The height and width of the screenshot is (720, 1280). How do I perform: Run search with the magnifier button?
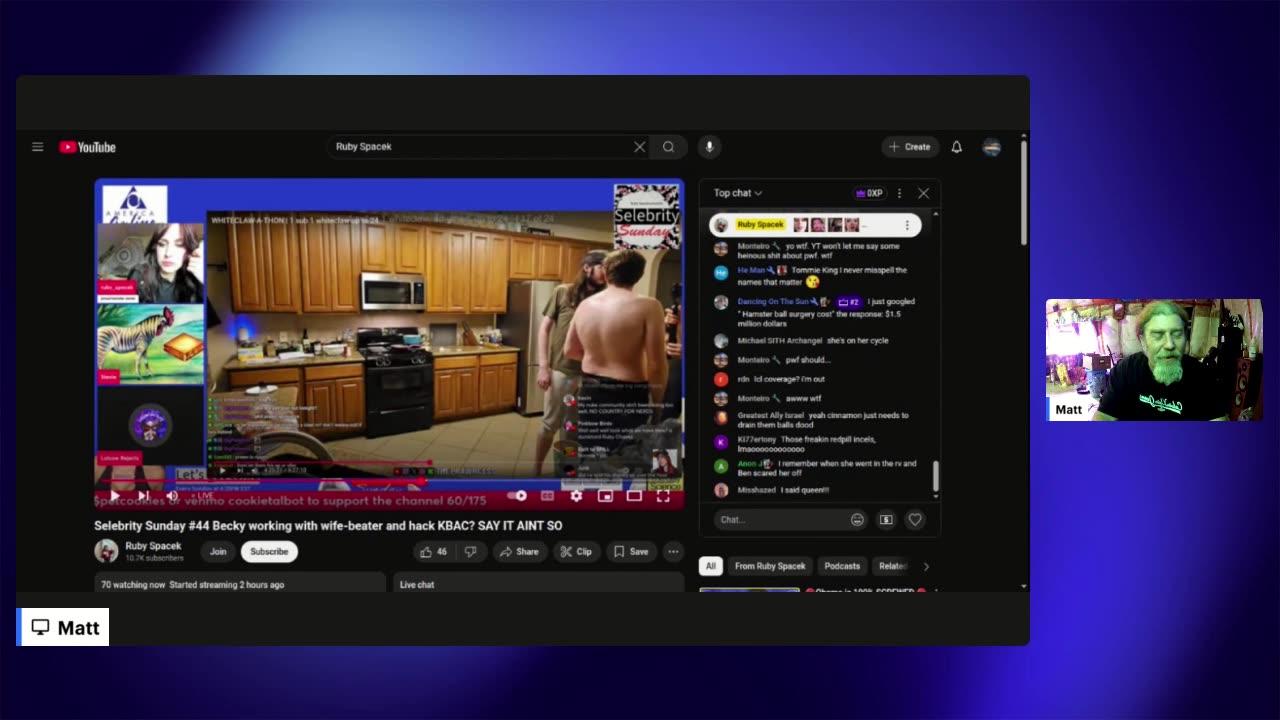(x=669, y=147)
